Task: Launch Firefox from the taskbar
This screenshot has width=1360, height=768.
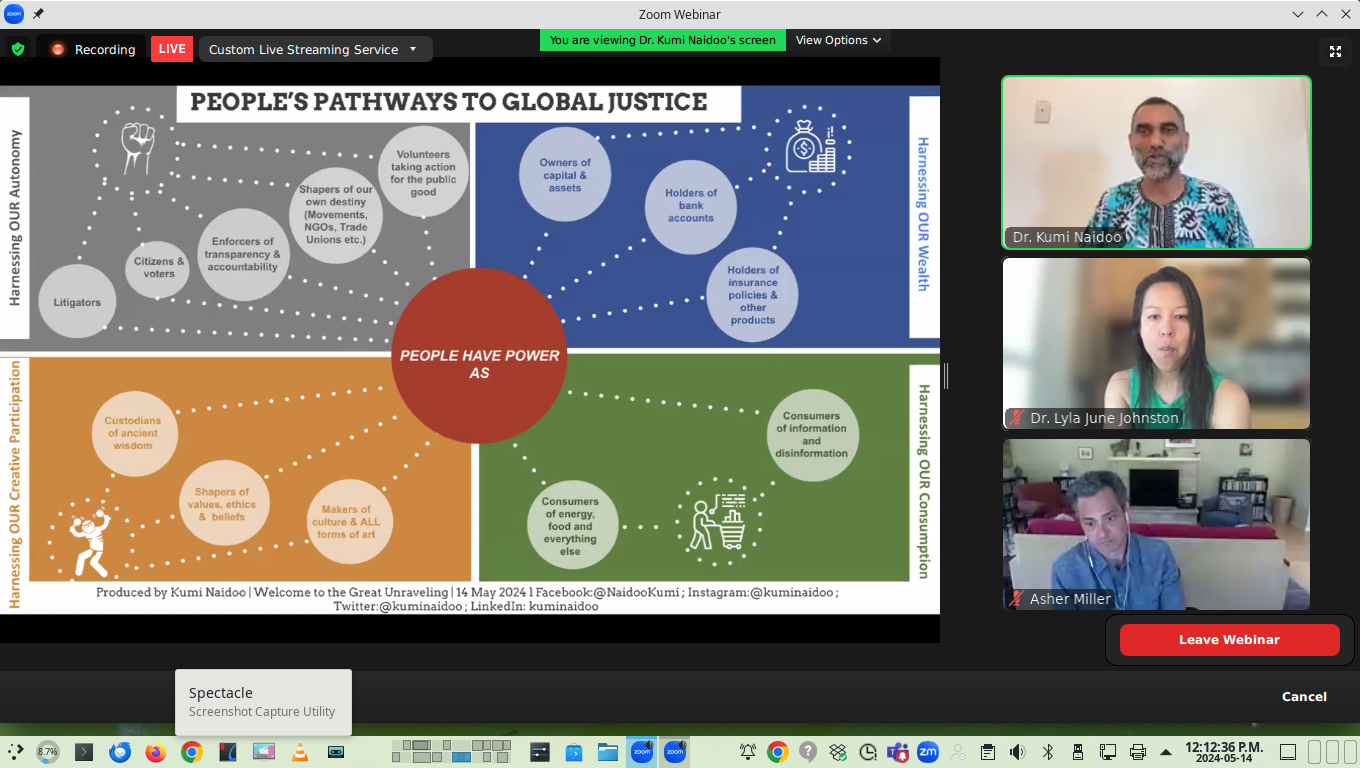Action: tap(155, 752)
